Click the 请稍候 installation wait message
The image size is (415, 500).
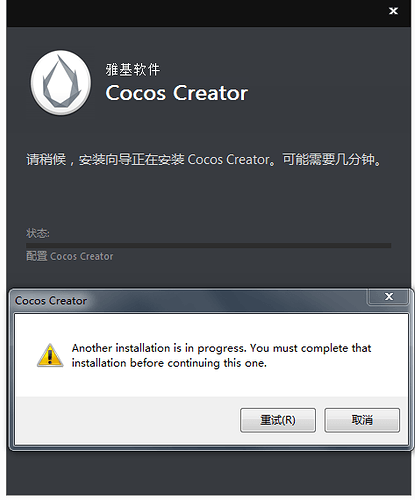(204, 159)
